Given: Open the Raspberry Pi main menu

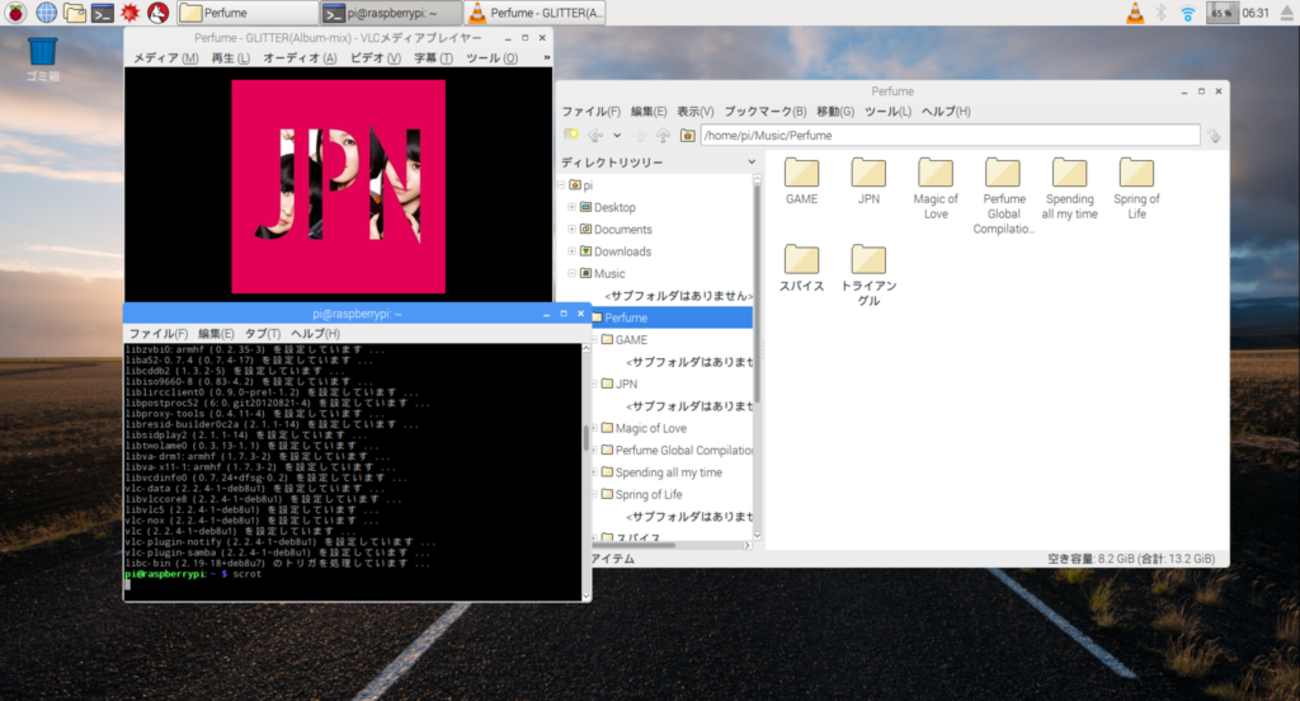Looking at the screenshot, I should [x=16, y=13].
